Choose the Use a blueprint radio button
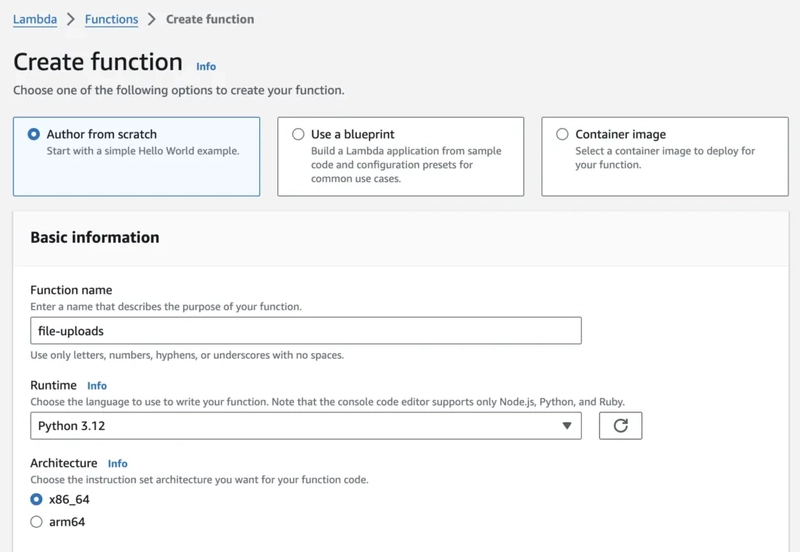This screenshot has width=800, height=552. pos(298,134)
